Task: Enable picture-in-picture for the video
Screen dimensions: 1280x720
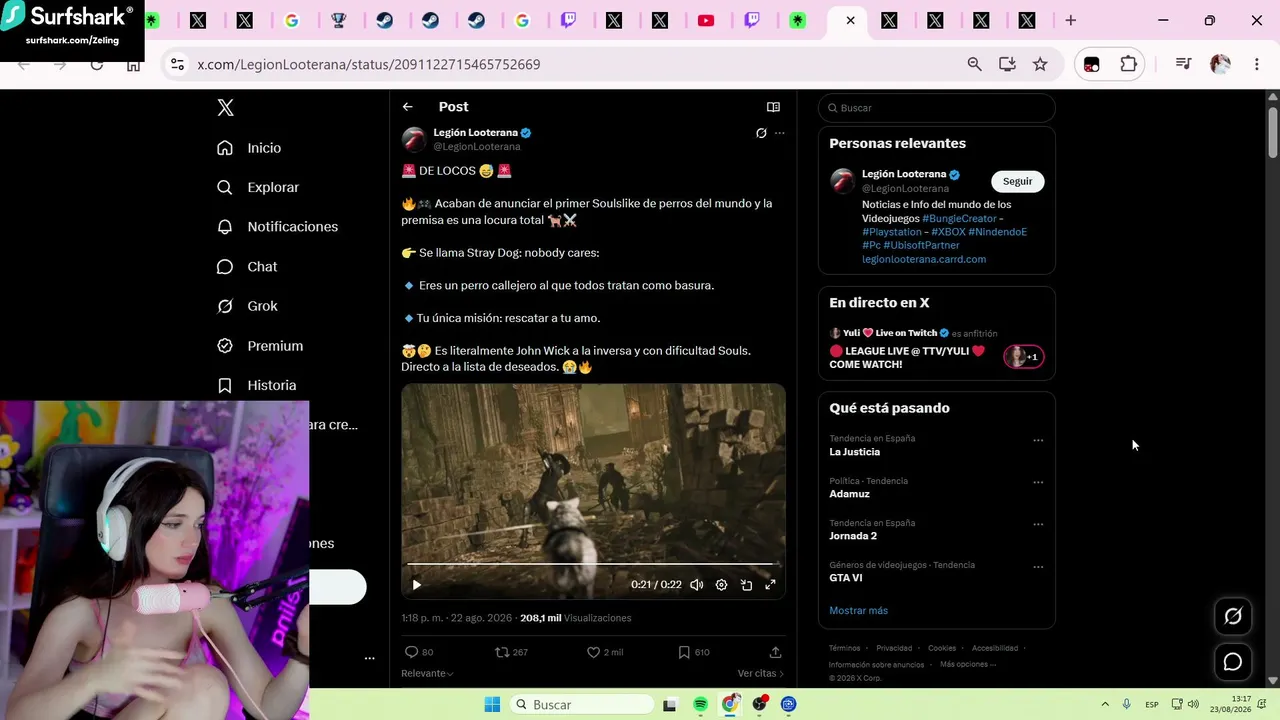Action: coord(746,585)
